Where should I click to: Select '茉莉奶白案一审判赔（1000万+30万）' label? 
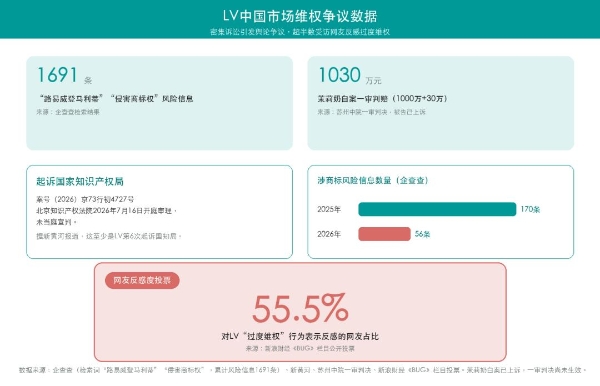[x=382, y=99]
